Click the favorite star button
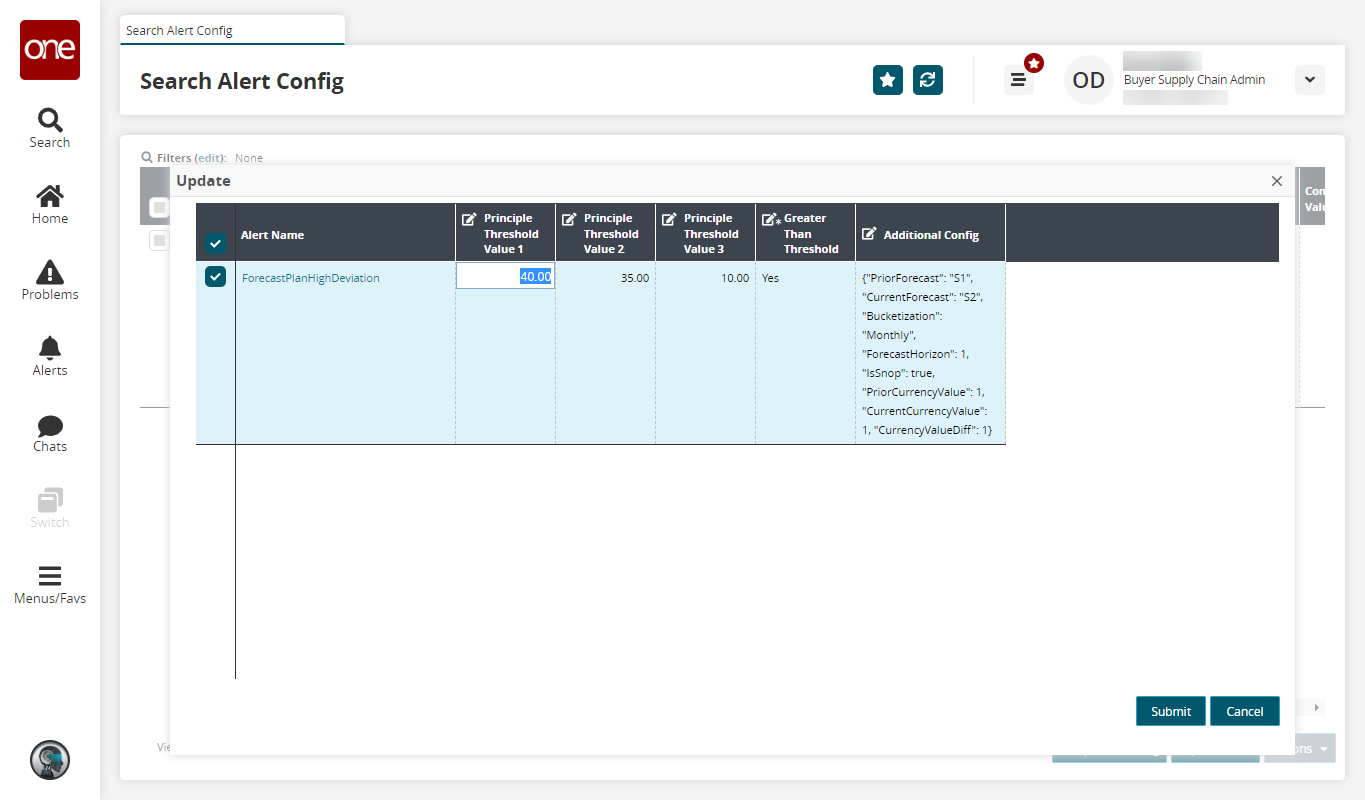The height and width of the screenshot is (800, 1365). pyautogui.click(x=888, y=80)
